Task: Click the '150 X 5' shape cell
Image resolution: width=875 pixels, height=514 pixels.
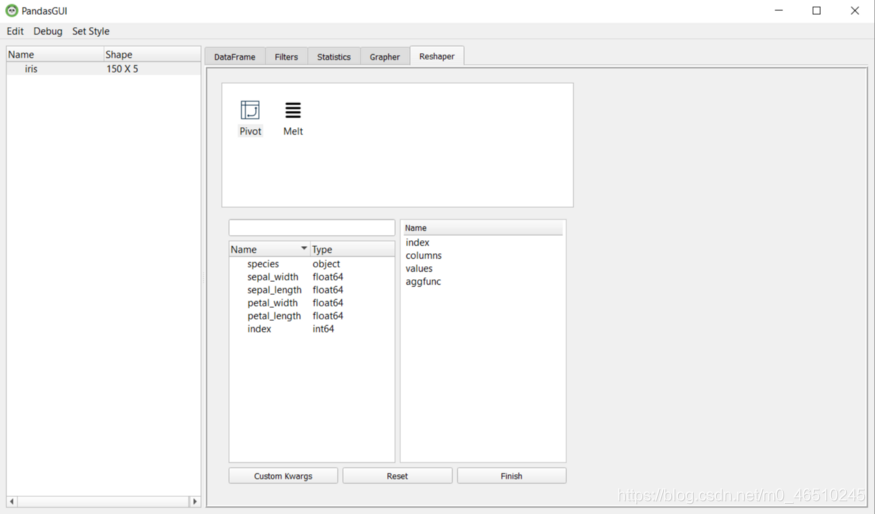Action: (122, 69)
